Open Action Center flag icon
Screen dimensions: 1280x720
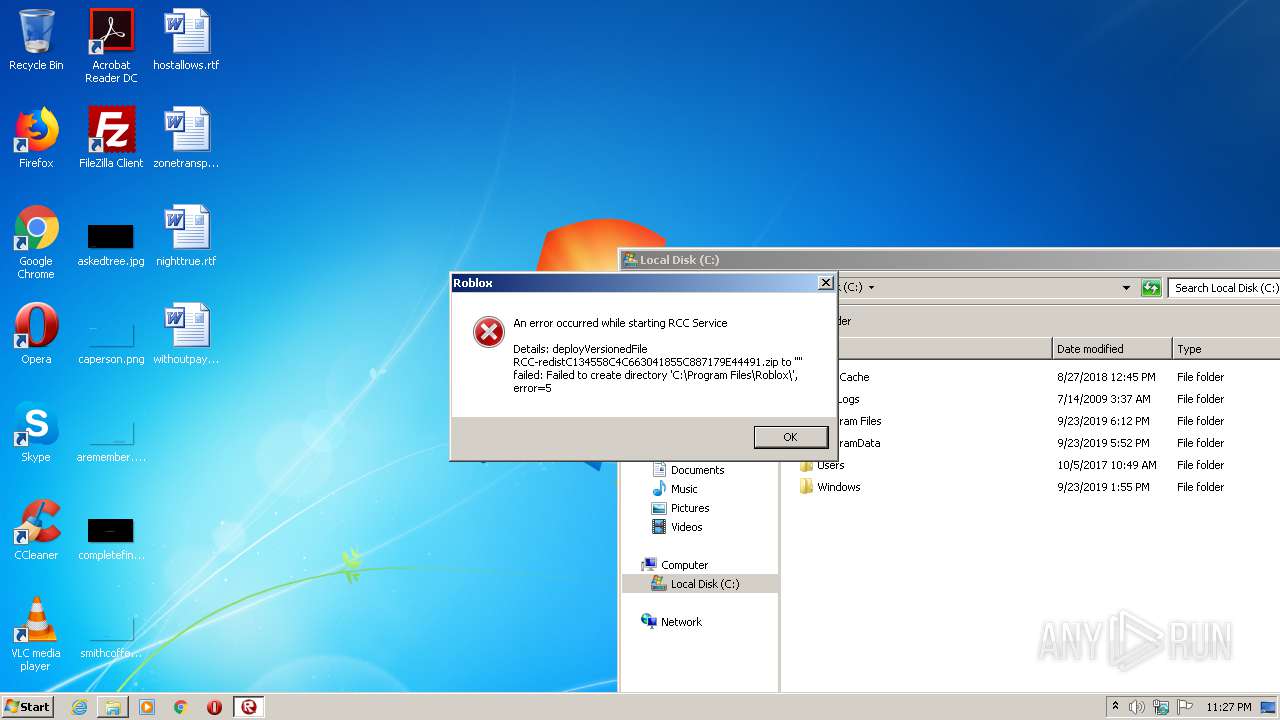coord(1185,707)
